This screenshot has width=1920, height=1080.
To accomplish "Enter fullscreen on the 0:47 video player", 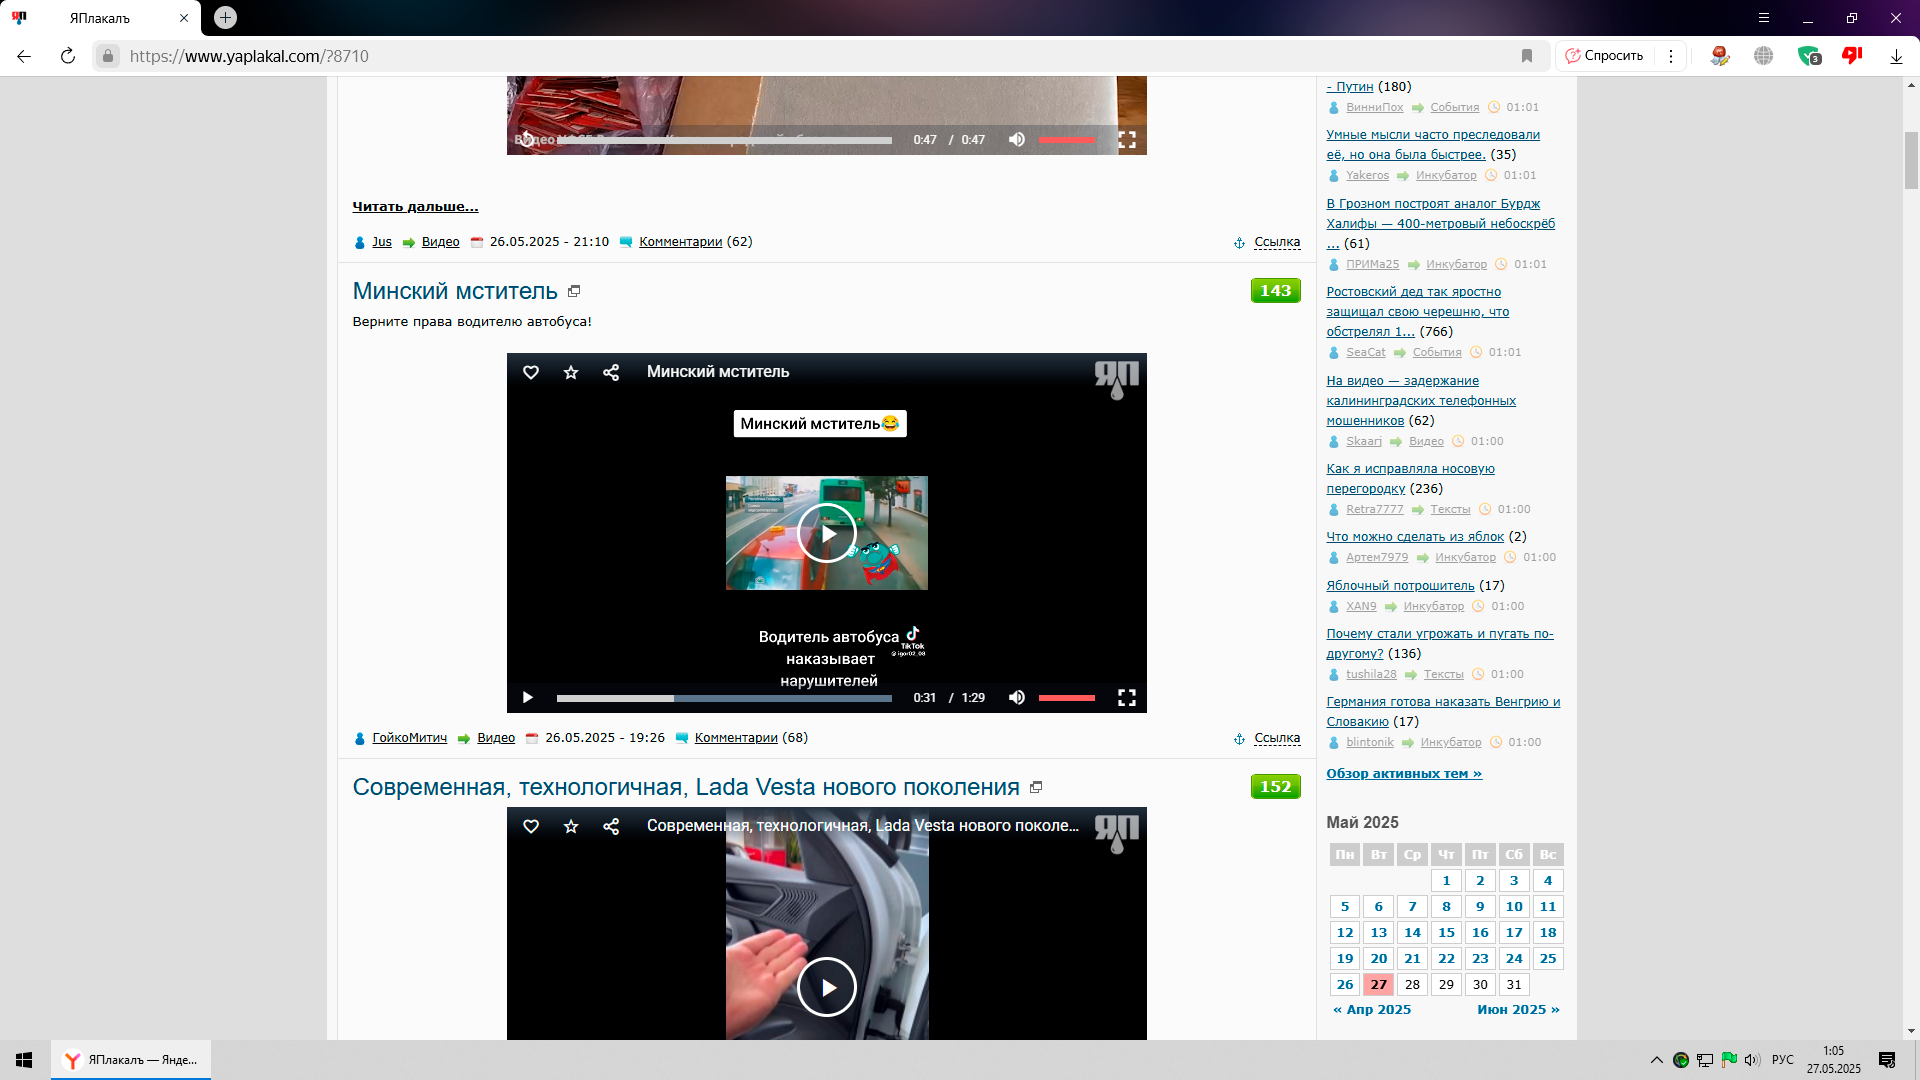I will tap(1127, 139).
